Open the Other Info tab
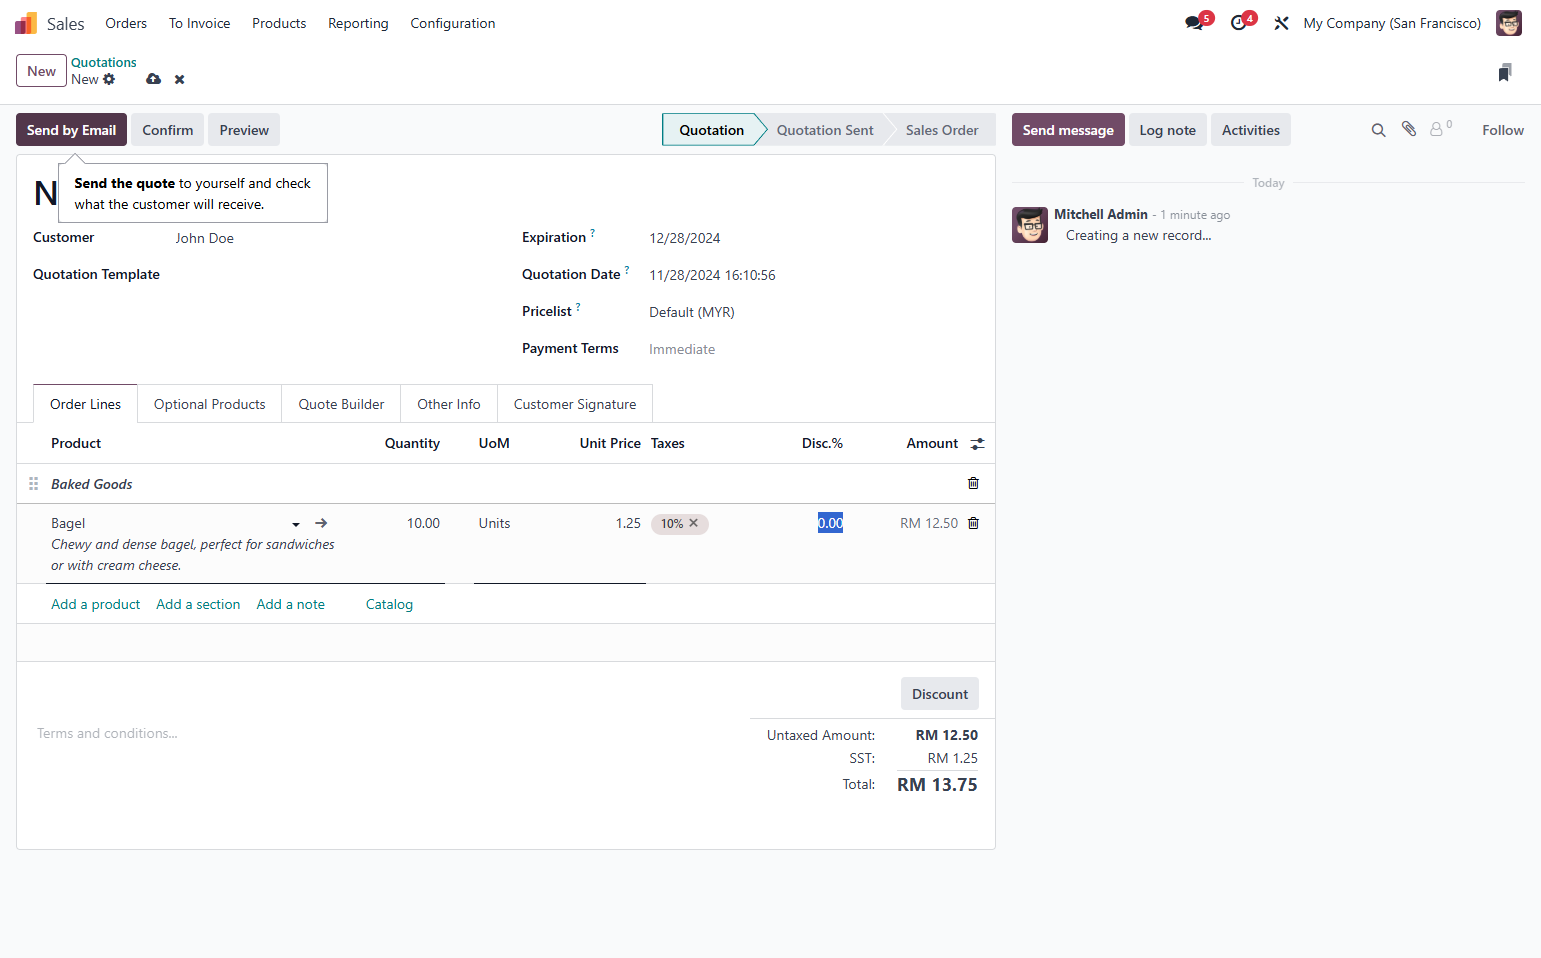 pos(449,404)
